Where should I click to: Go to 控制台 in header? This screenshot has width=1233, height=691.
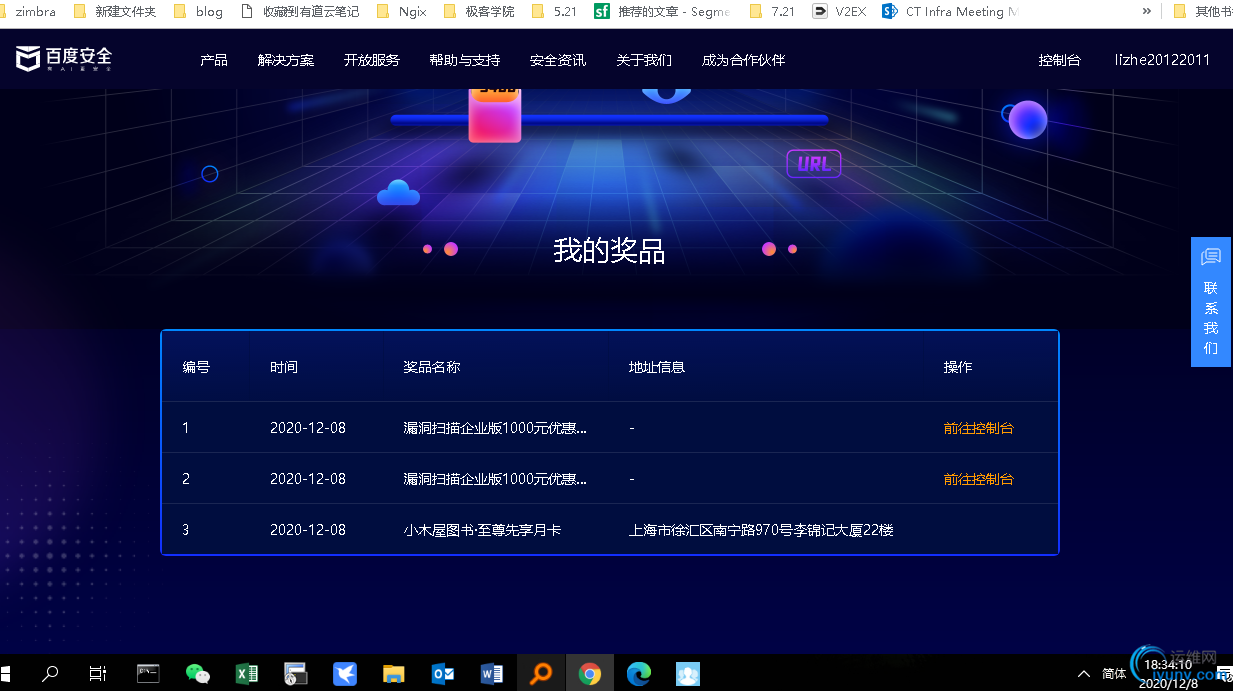pyautogui.click(x=1060, y=60)
